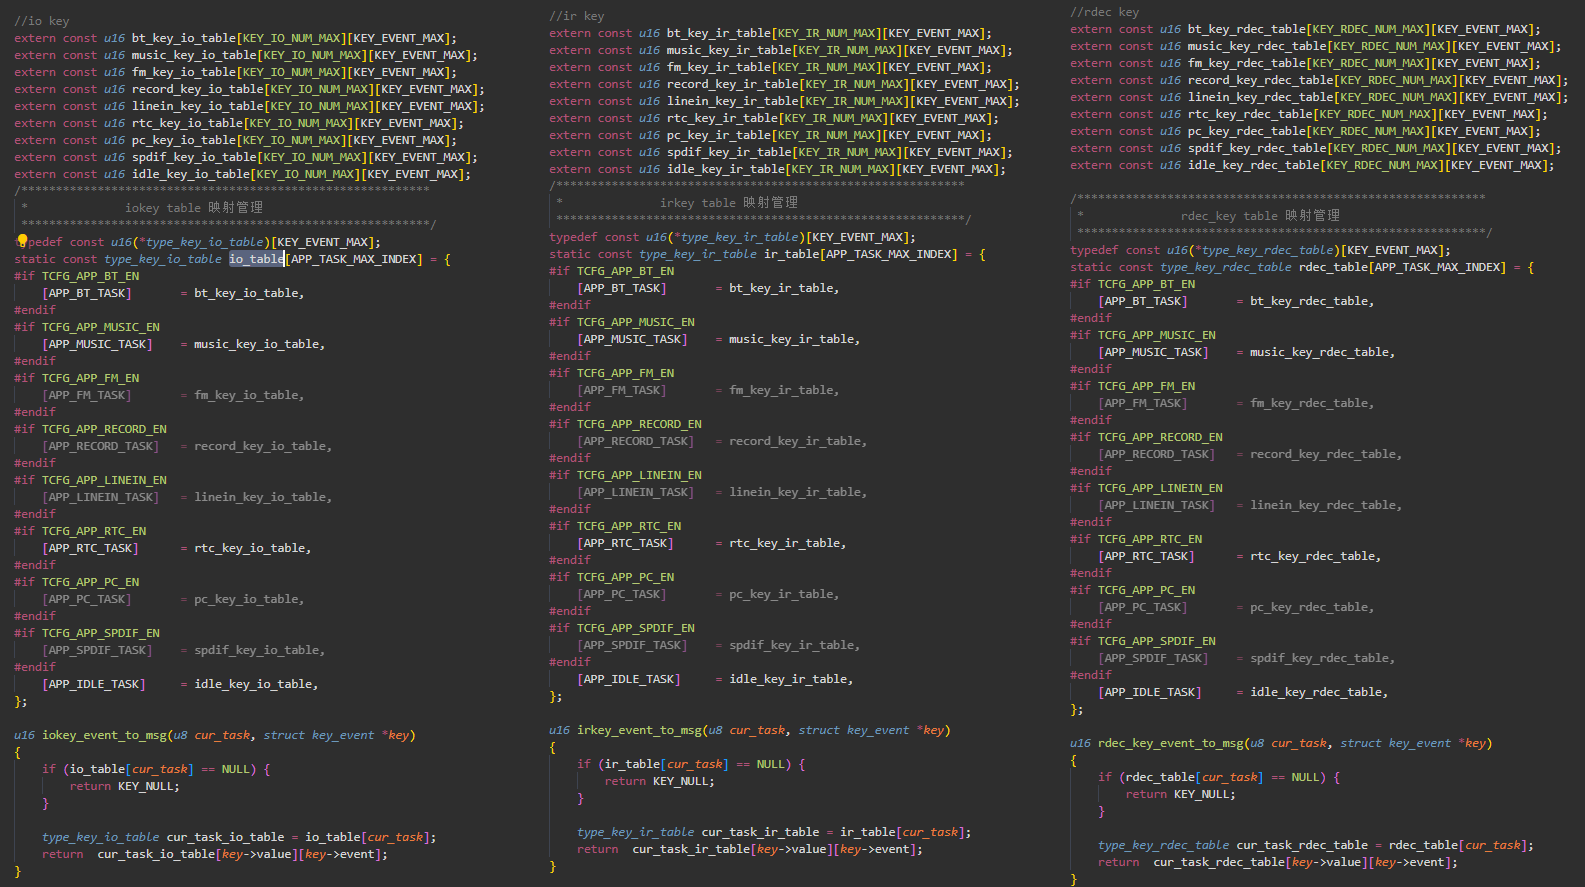
Task: Click the 'rtc_key_io_table,' initializer value
Action: [253, 548]
